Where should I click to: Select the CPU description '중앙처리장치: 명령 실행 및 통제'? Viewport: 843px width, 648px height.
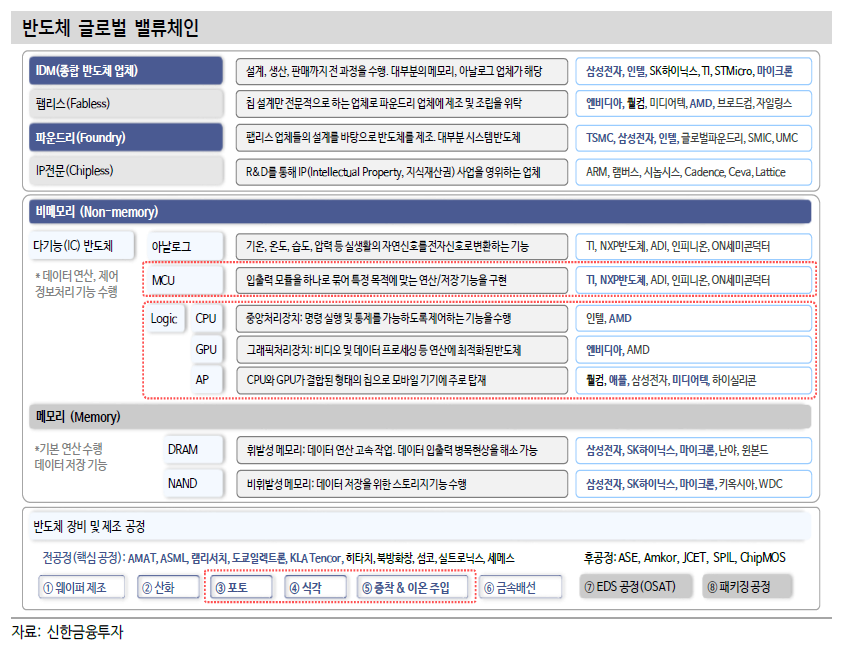coord(402,319)
